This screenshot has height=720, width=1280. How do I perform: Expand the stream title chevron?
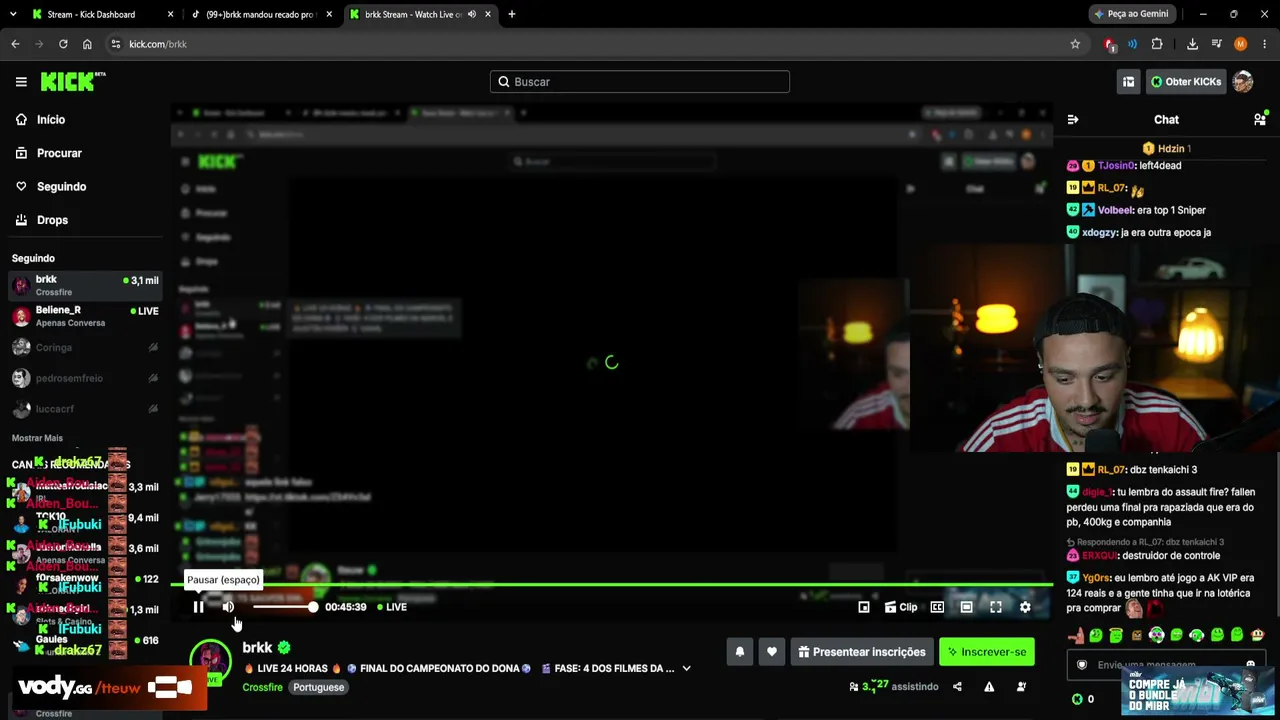pyautogui.click(x=686, y=668)
